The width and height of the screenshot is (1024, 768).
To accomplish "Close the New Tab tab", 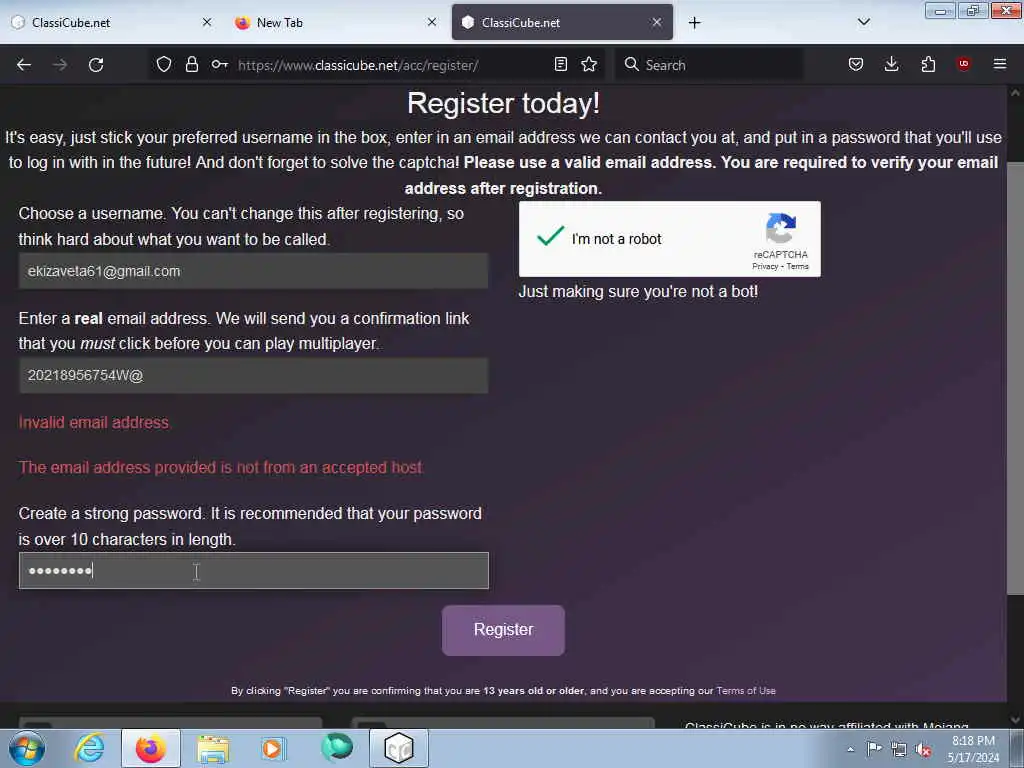I will [x=432, y=22].
